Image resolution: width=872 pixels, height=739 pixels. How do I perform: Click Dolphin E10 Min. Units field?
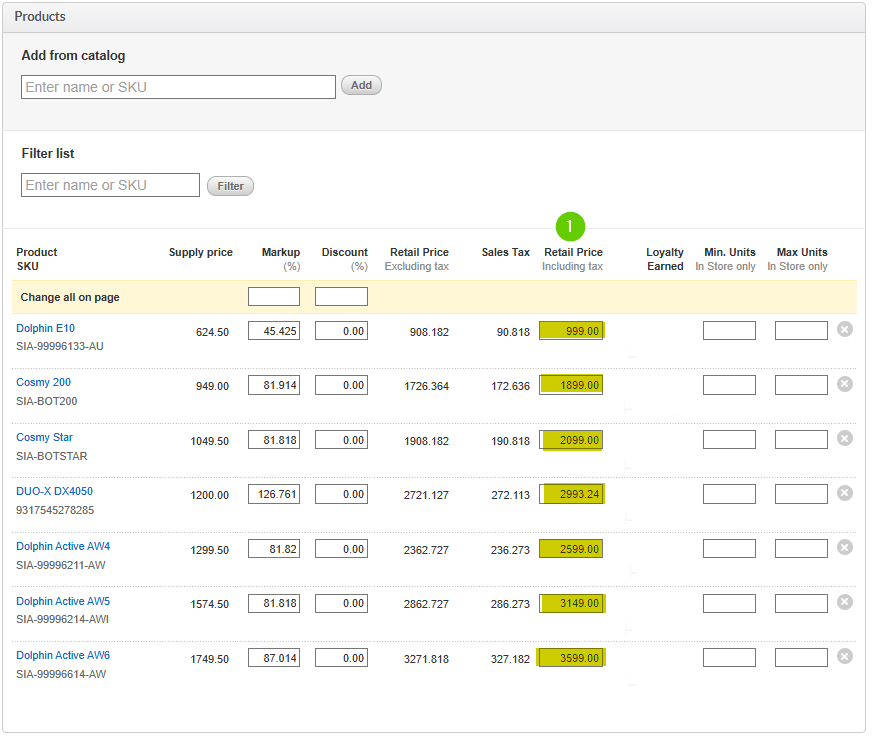click(x=729, y=331)
